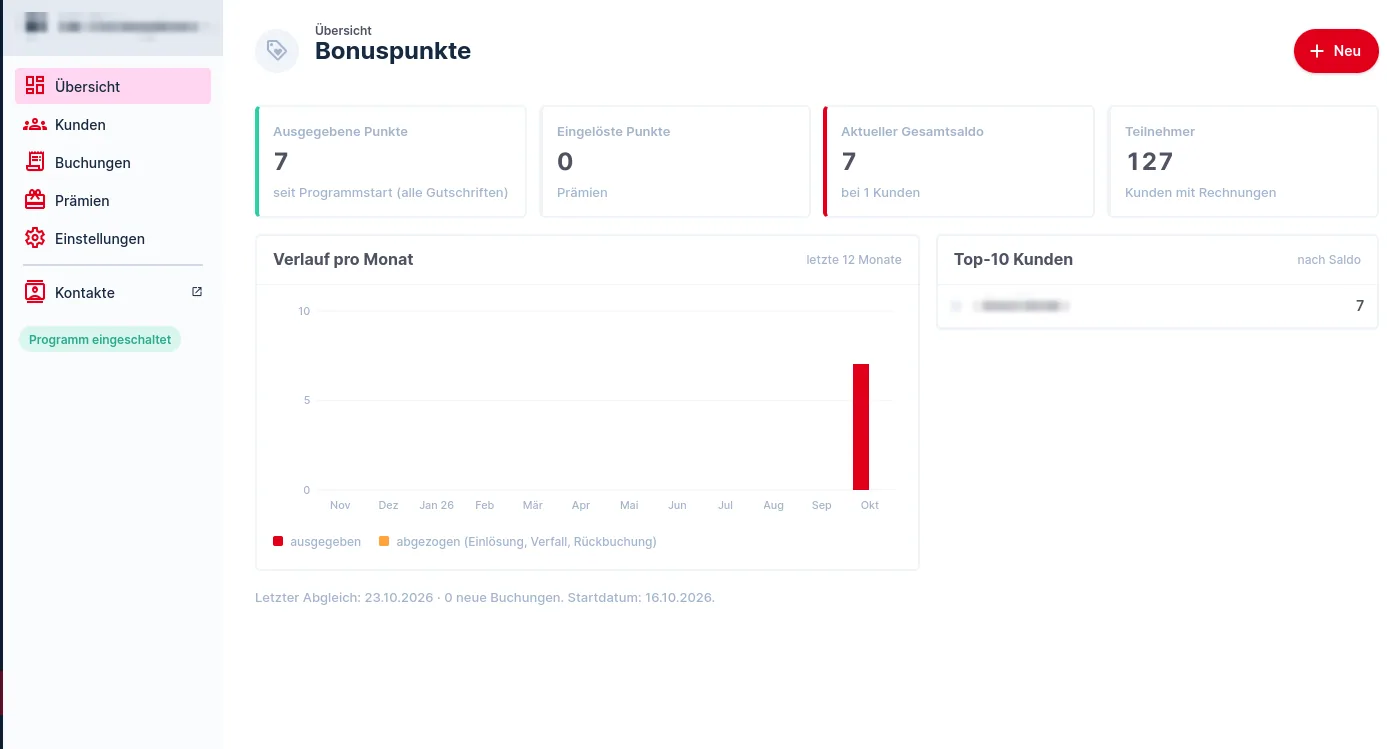Click the Buchungen receipt icon
Viewport: 1387px width, 749px height.
pos(35,162)
